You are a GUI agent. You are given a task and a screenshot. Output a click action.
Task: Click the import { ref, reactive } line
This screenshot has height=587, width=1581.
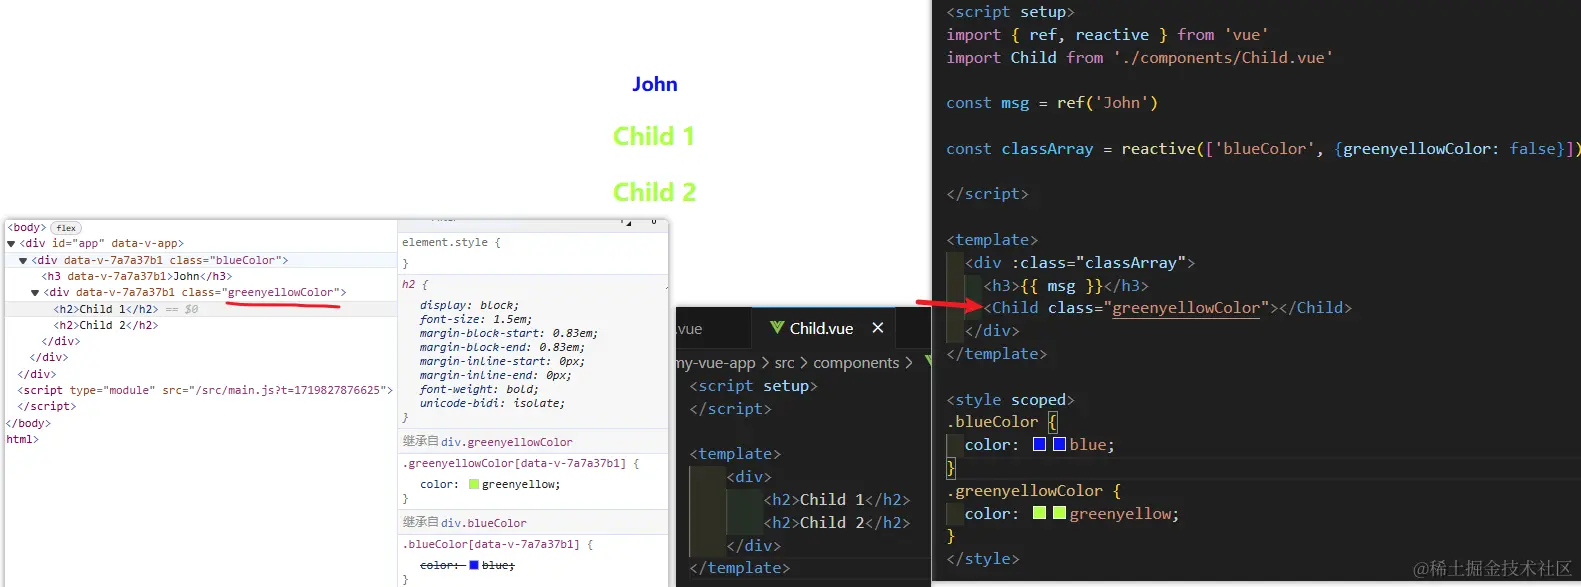1107,34
